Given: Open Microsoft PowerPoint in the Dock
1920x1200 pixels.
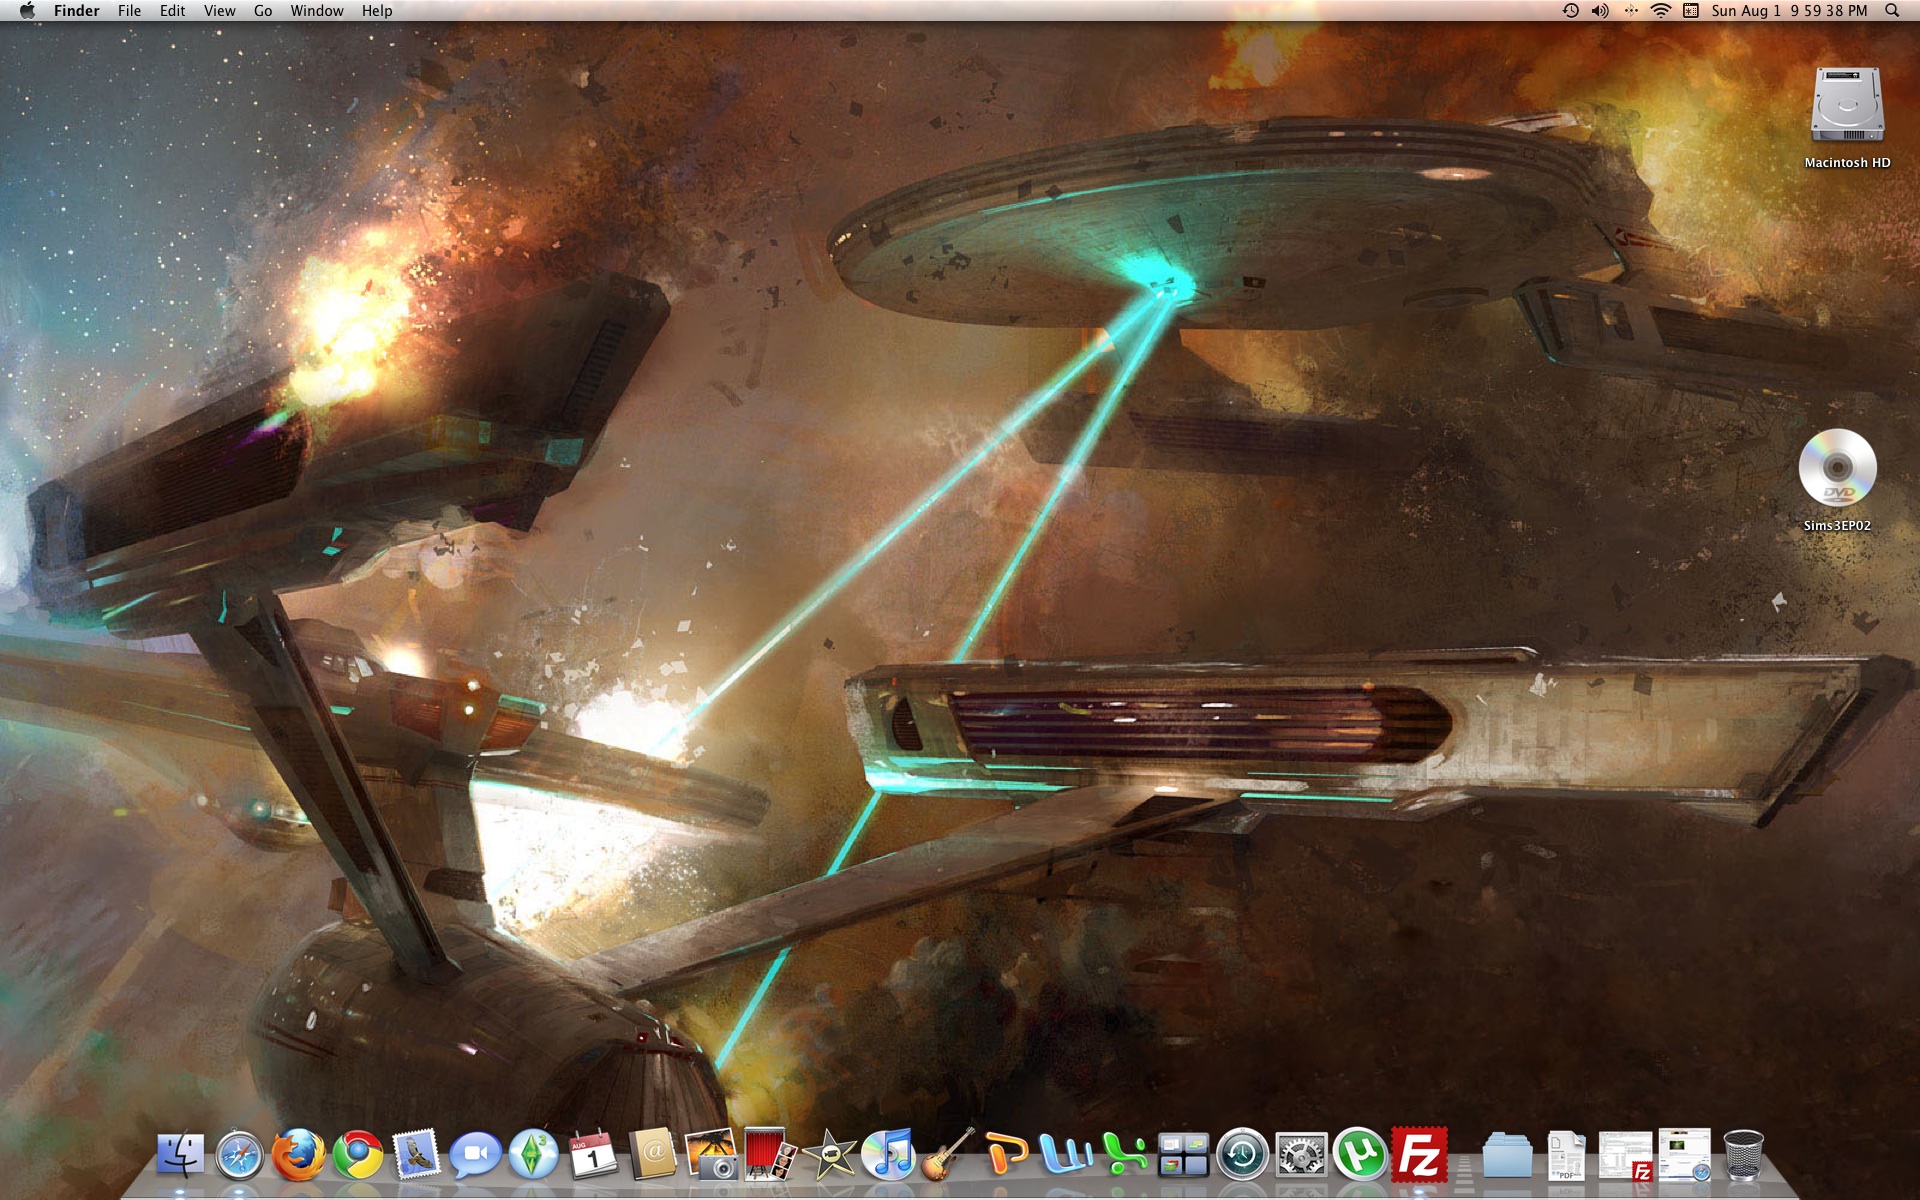Looking at the screenshot, I should (1006, 1155).
